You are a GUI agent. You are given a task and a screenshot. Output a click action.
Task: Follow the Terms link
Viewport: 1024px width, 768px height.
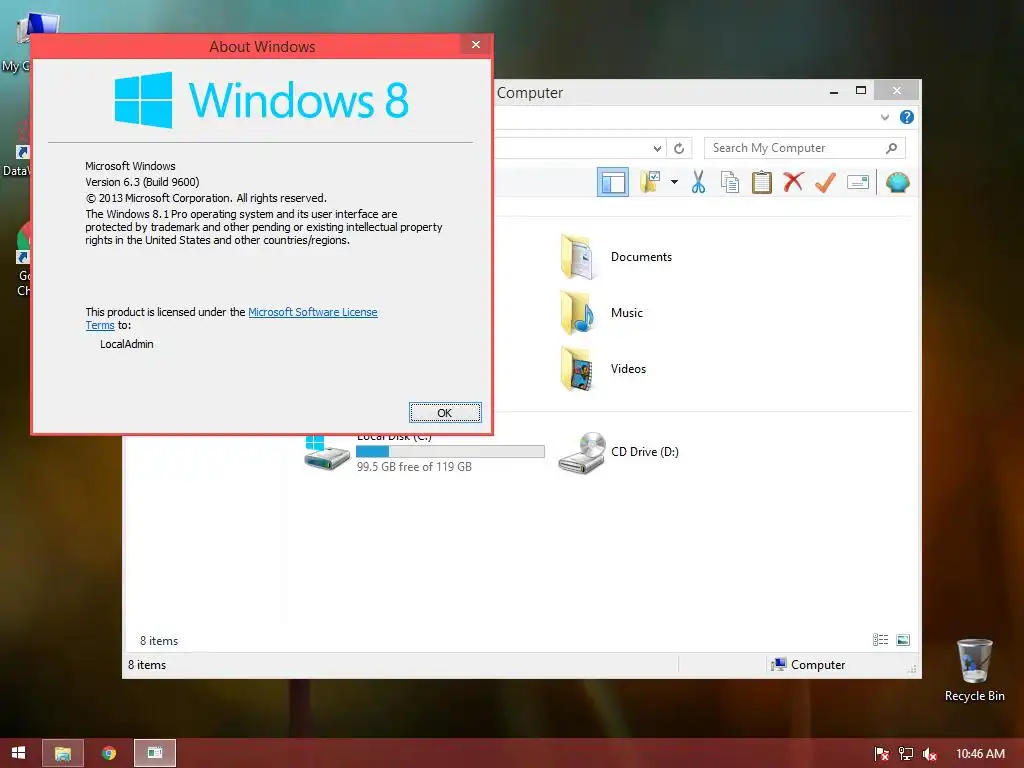click(100, 325)
